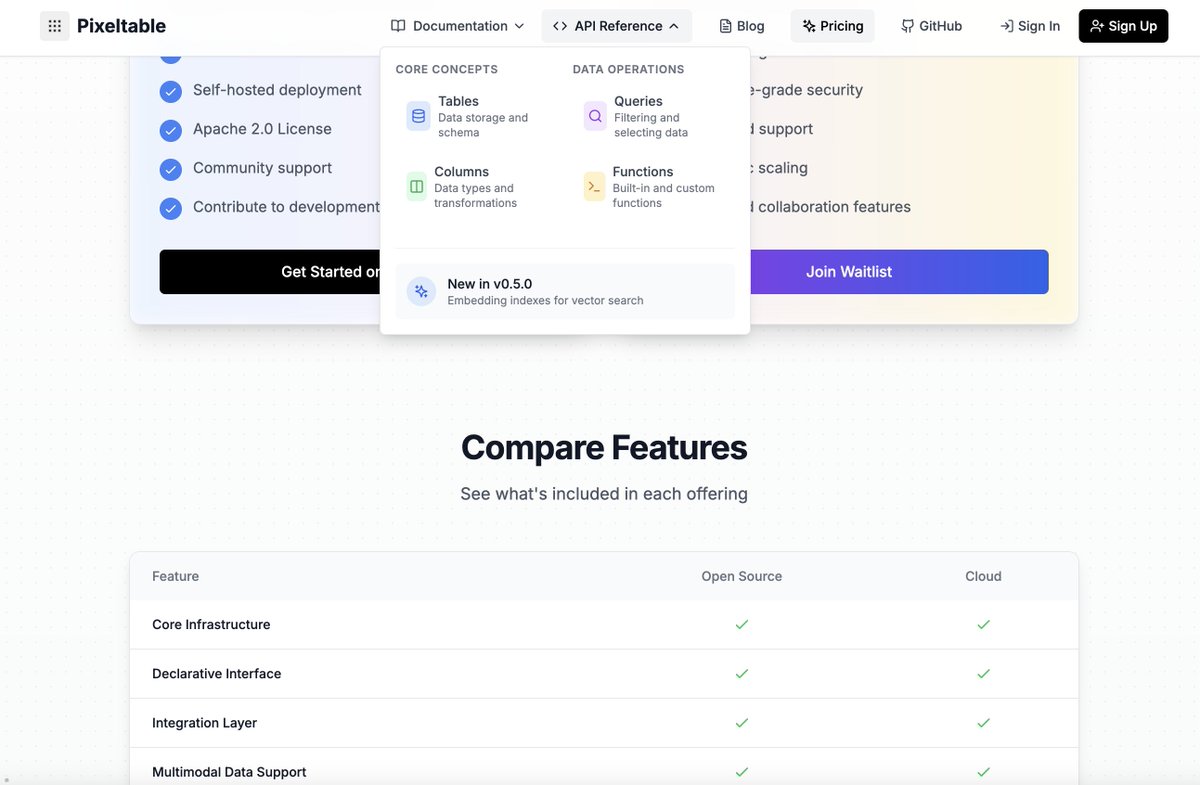
Task: Click Cloud checkmark for Integration Layer
Action: (983, 722)
